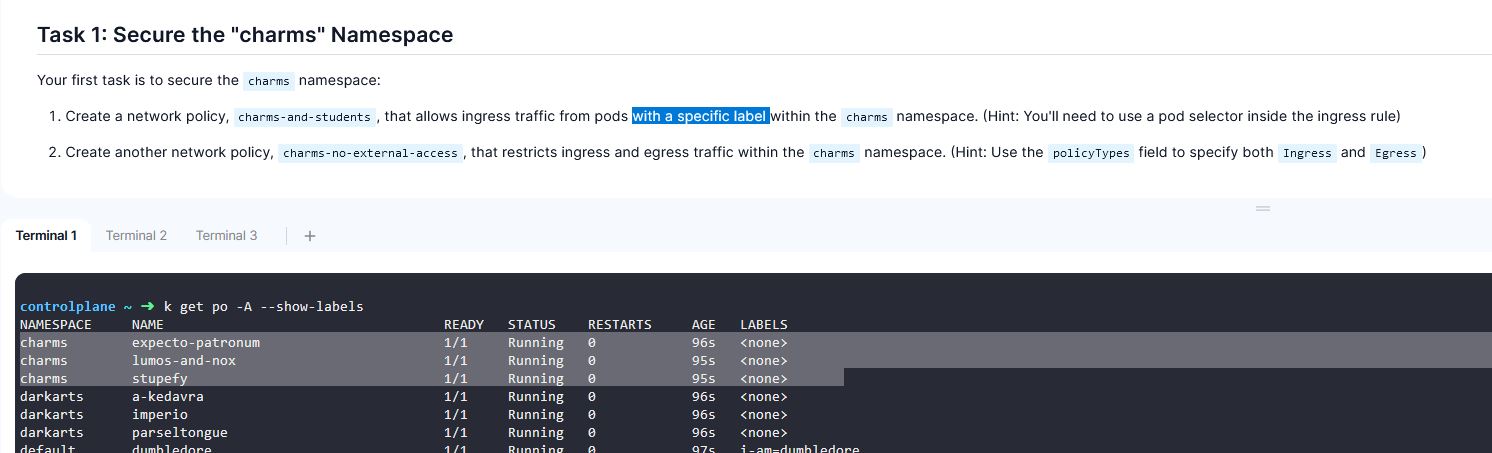Click the charms-and-students code label
The image size is (1492, 453).
pyautogui.click(x=305, y=117)
